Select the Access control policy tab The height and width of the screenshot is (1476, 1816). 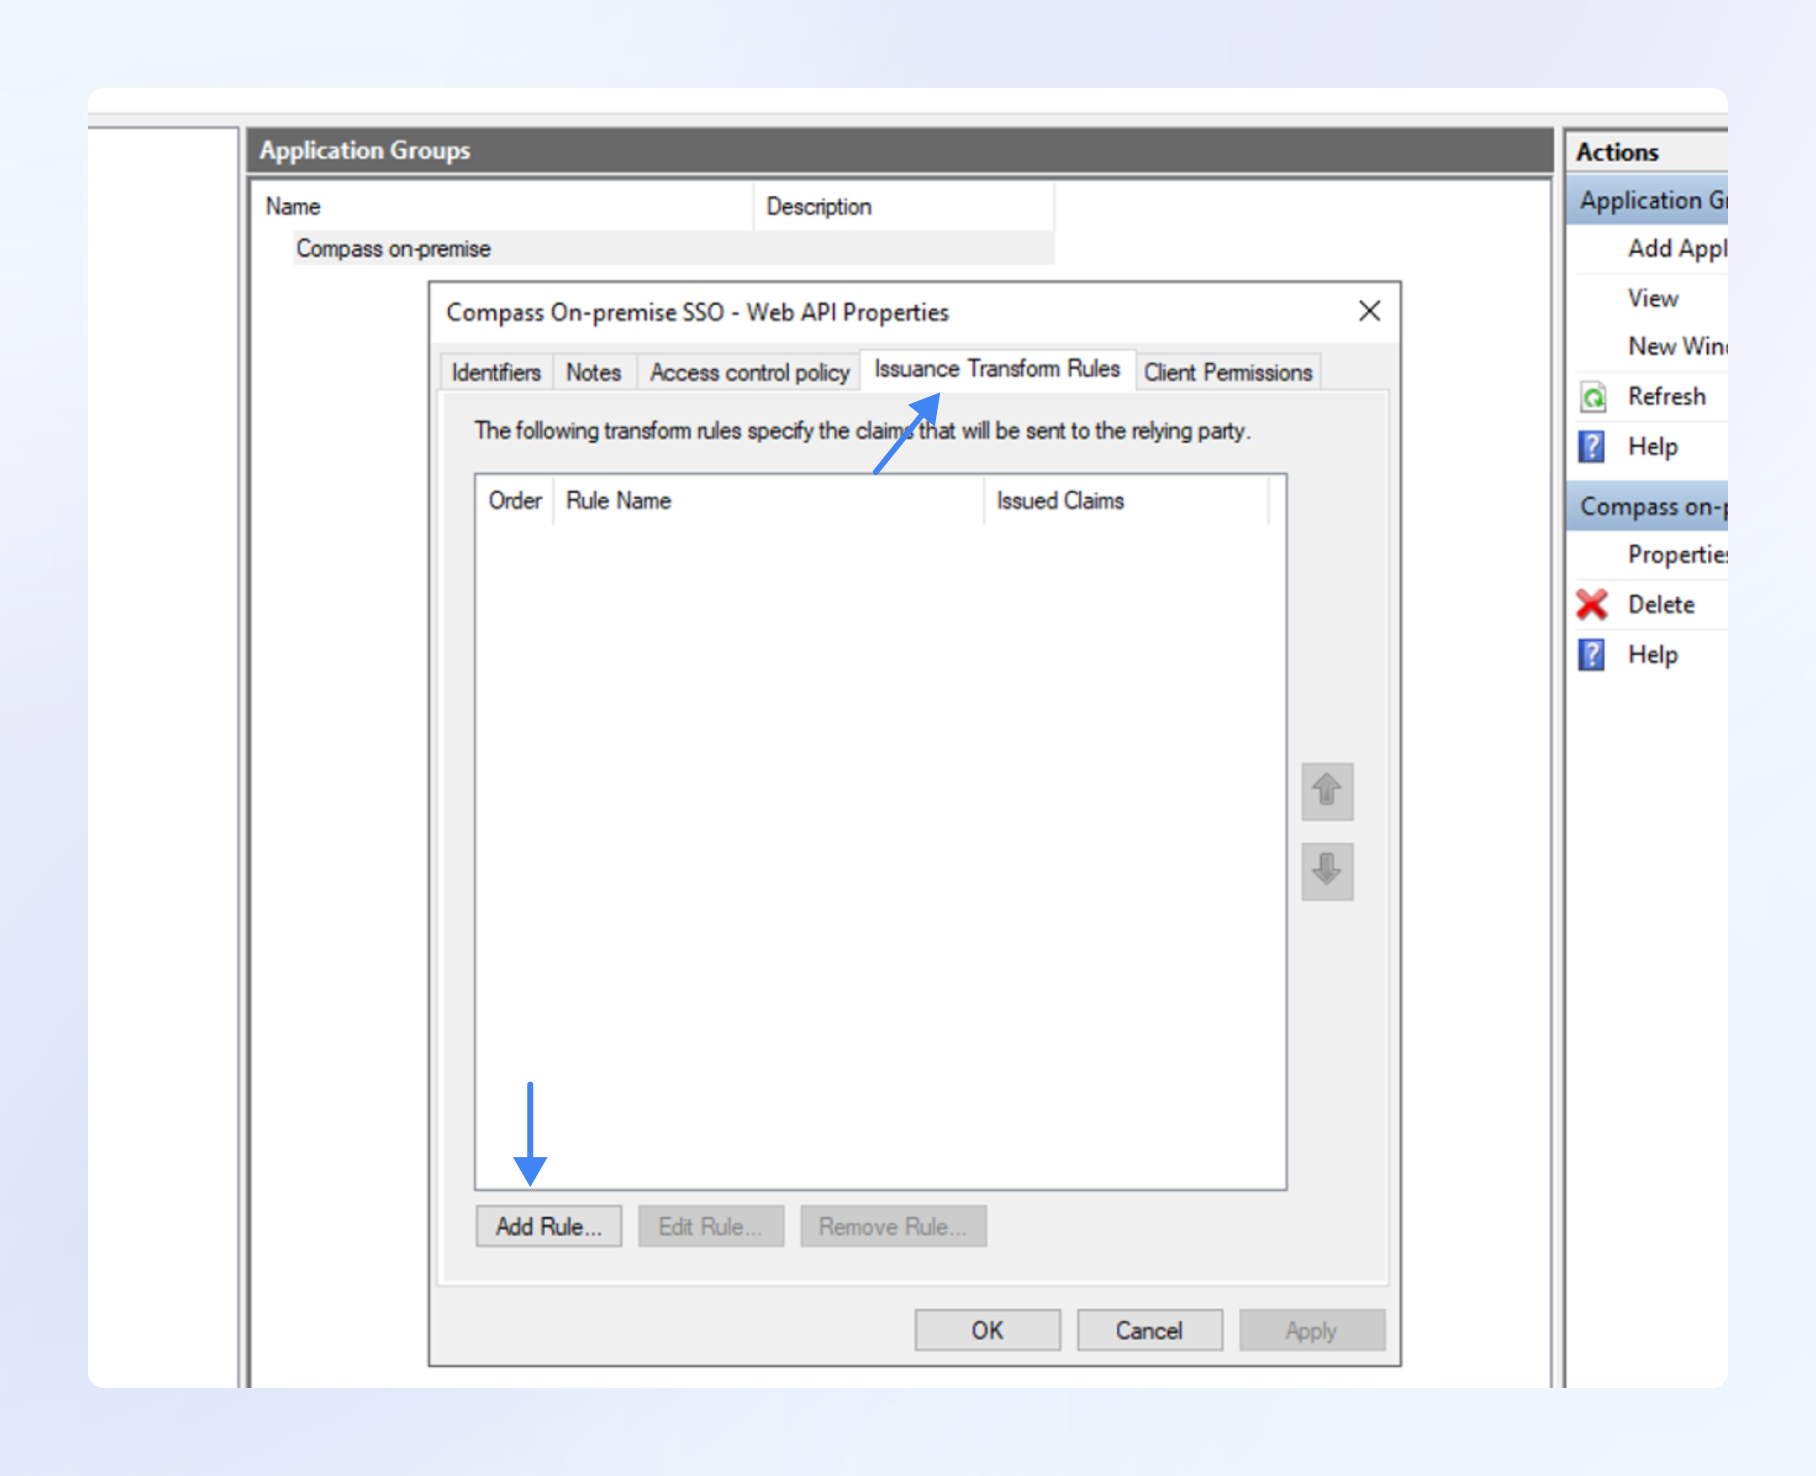click(x=749, y=373)
